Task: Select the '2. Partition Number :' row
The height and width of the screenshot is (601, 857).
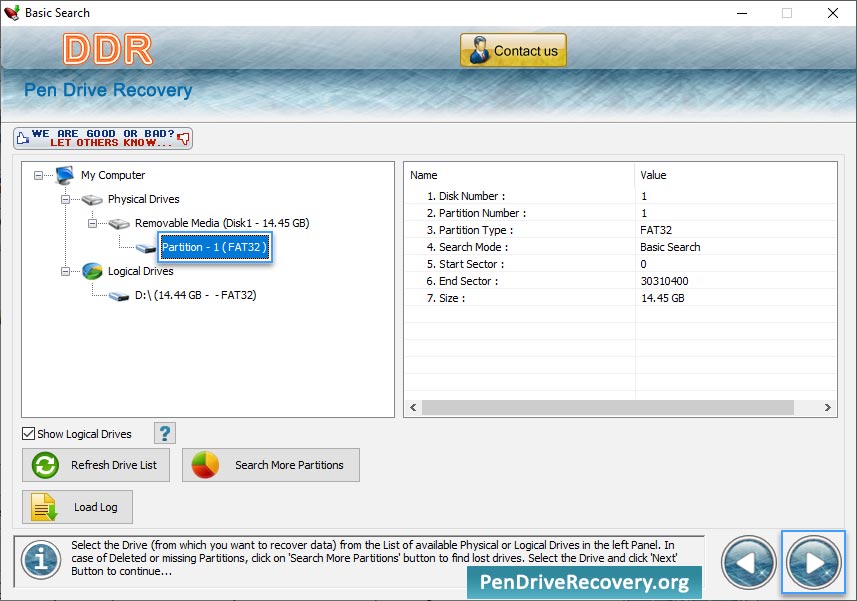Action: [x=621, y=213]
